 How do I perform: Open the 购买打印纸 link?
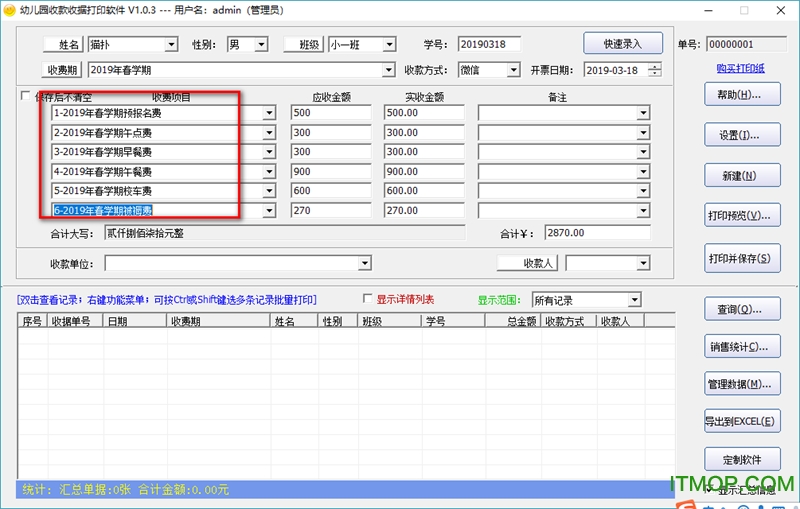pos(740,68)
